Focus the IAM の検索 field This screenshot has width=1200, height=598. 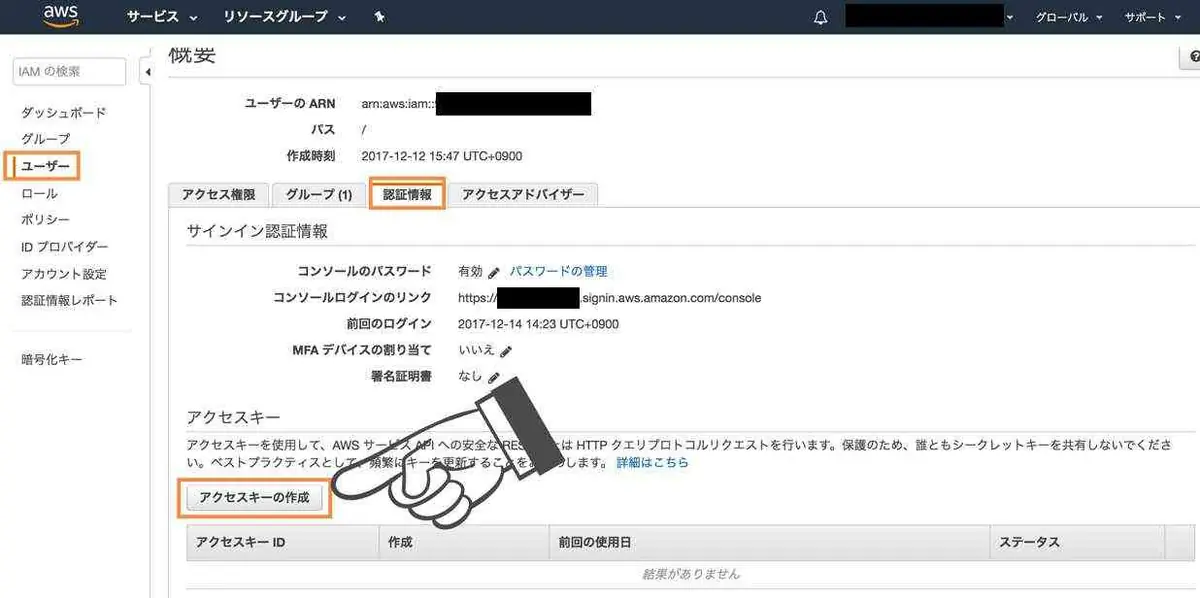69,72
